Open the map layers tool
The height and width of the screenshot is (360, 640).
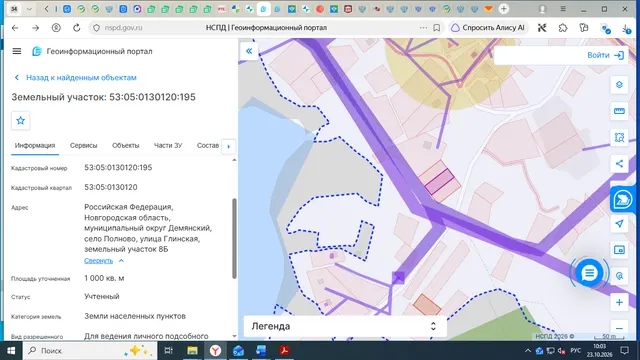619,84
